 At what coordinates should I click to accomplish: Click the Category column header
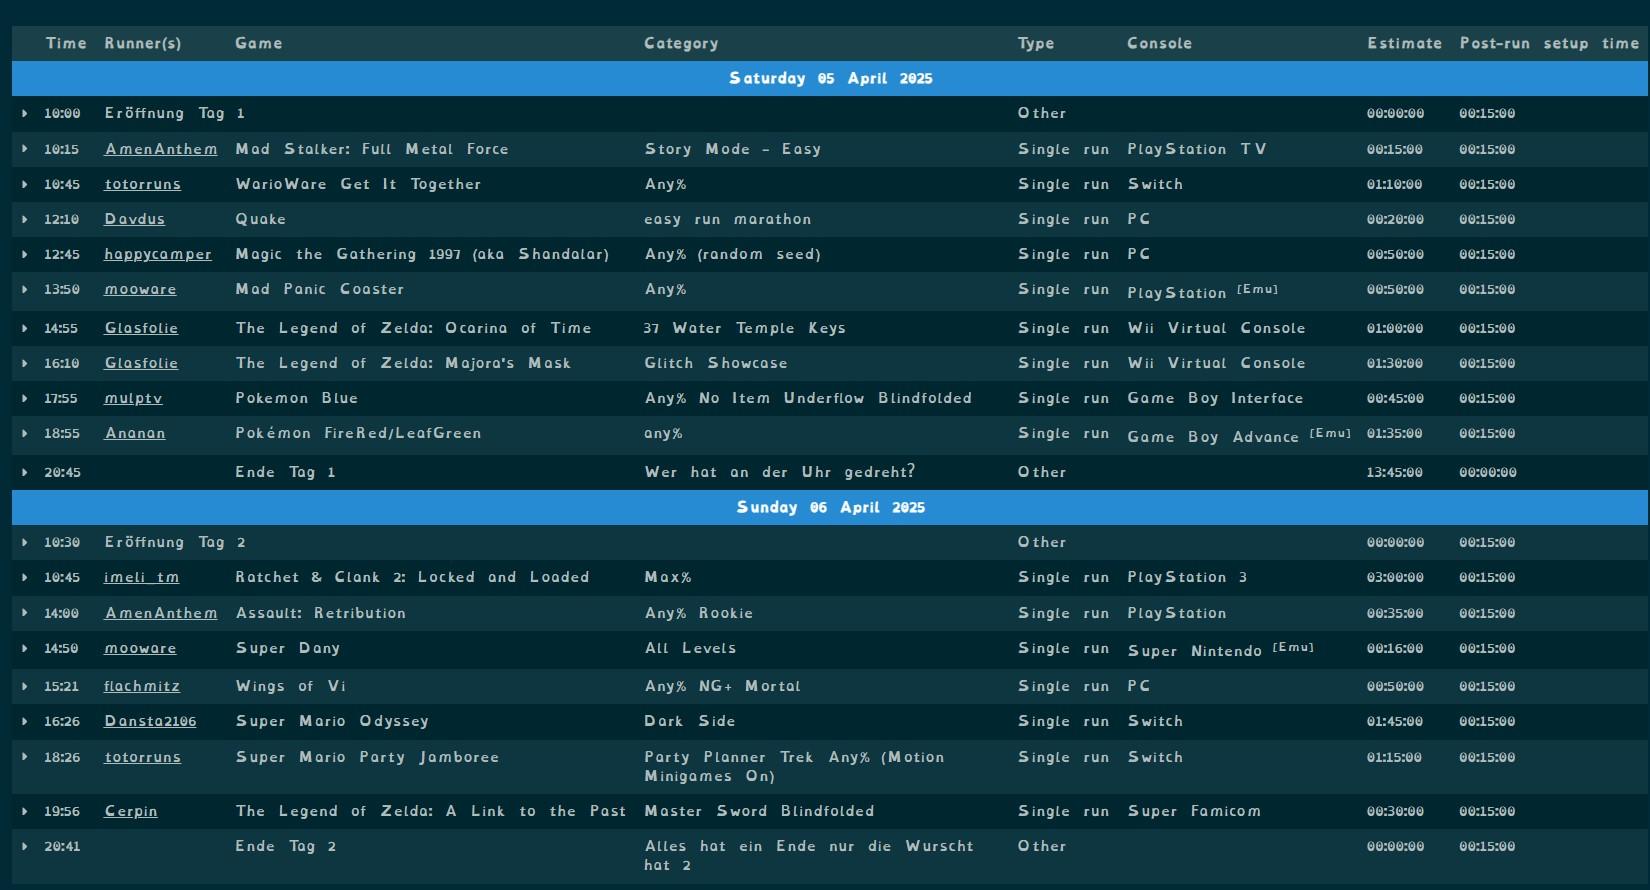(x=681, y=43)
